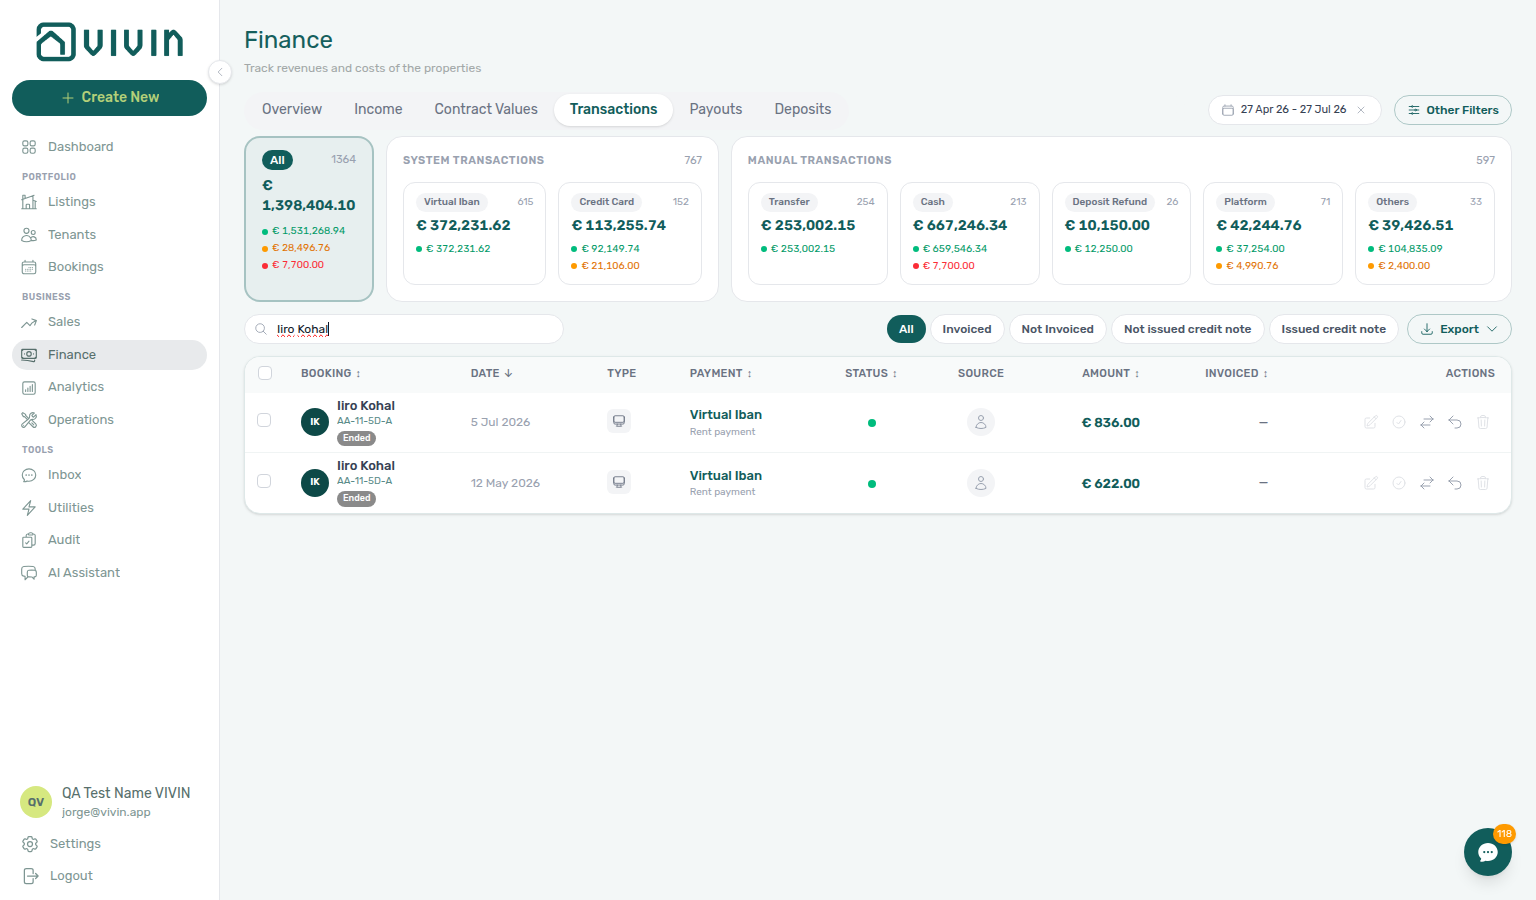Open the Dashboard sidebar item
This screenshot has height=900, width=1536.
pos(109,147)
